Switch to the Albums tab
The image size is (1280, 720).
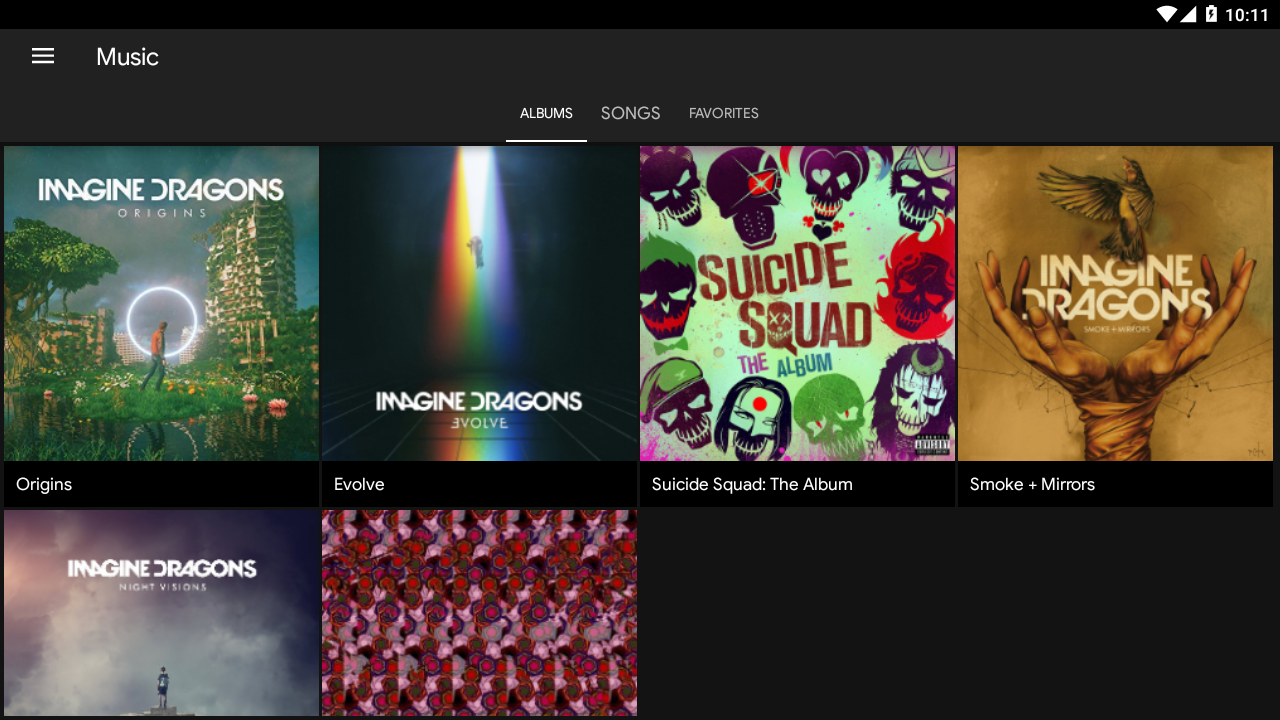click(x=546, y=113)
